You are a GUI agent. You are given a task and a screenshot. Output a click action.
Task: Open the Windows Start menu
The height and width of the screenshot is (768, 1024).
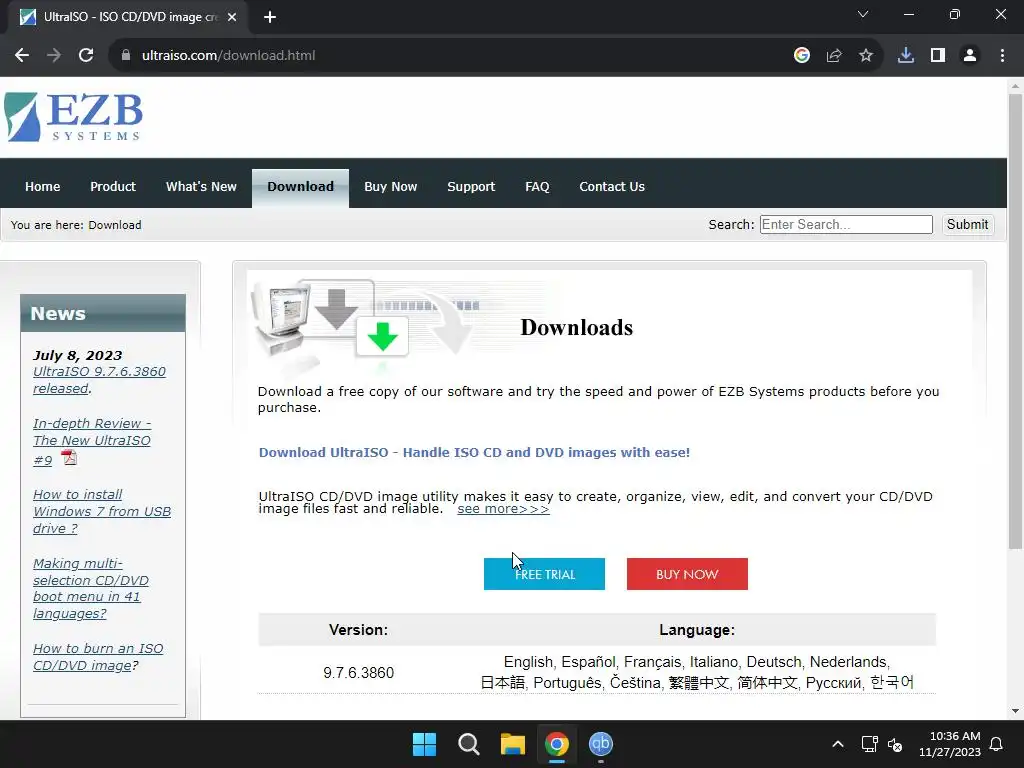click(424, 744)
